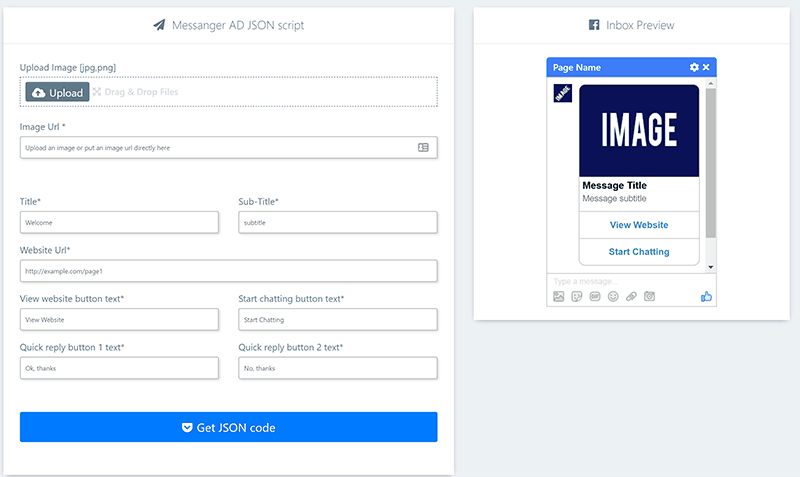Click the photo attachment icon
This screenshot has width=800, height=477.
[559, 296]
